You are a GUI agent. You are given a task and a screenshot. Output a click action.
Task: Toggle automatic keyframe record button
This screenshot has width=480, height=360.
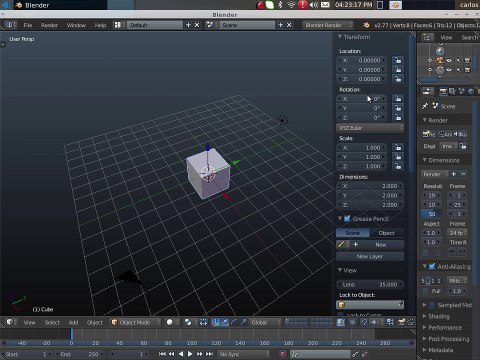[283, 354]
